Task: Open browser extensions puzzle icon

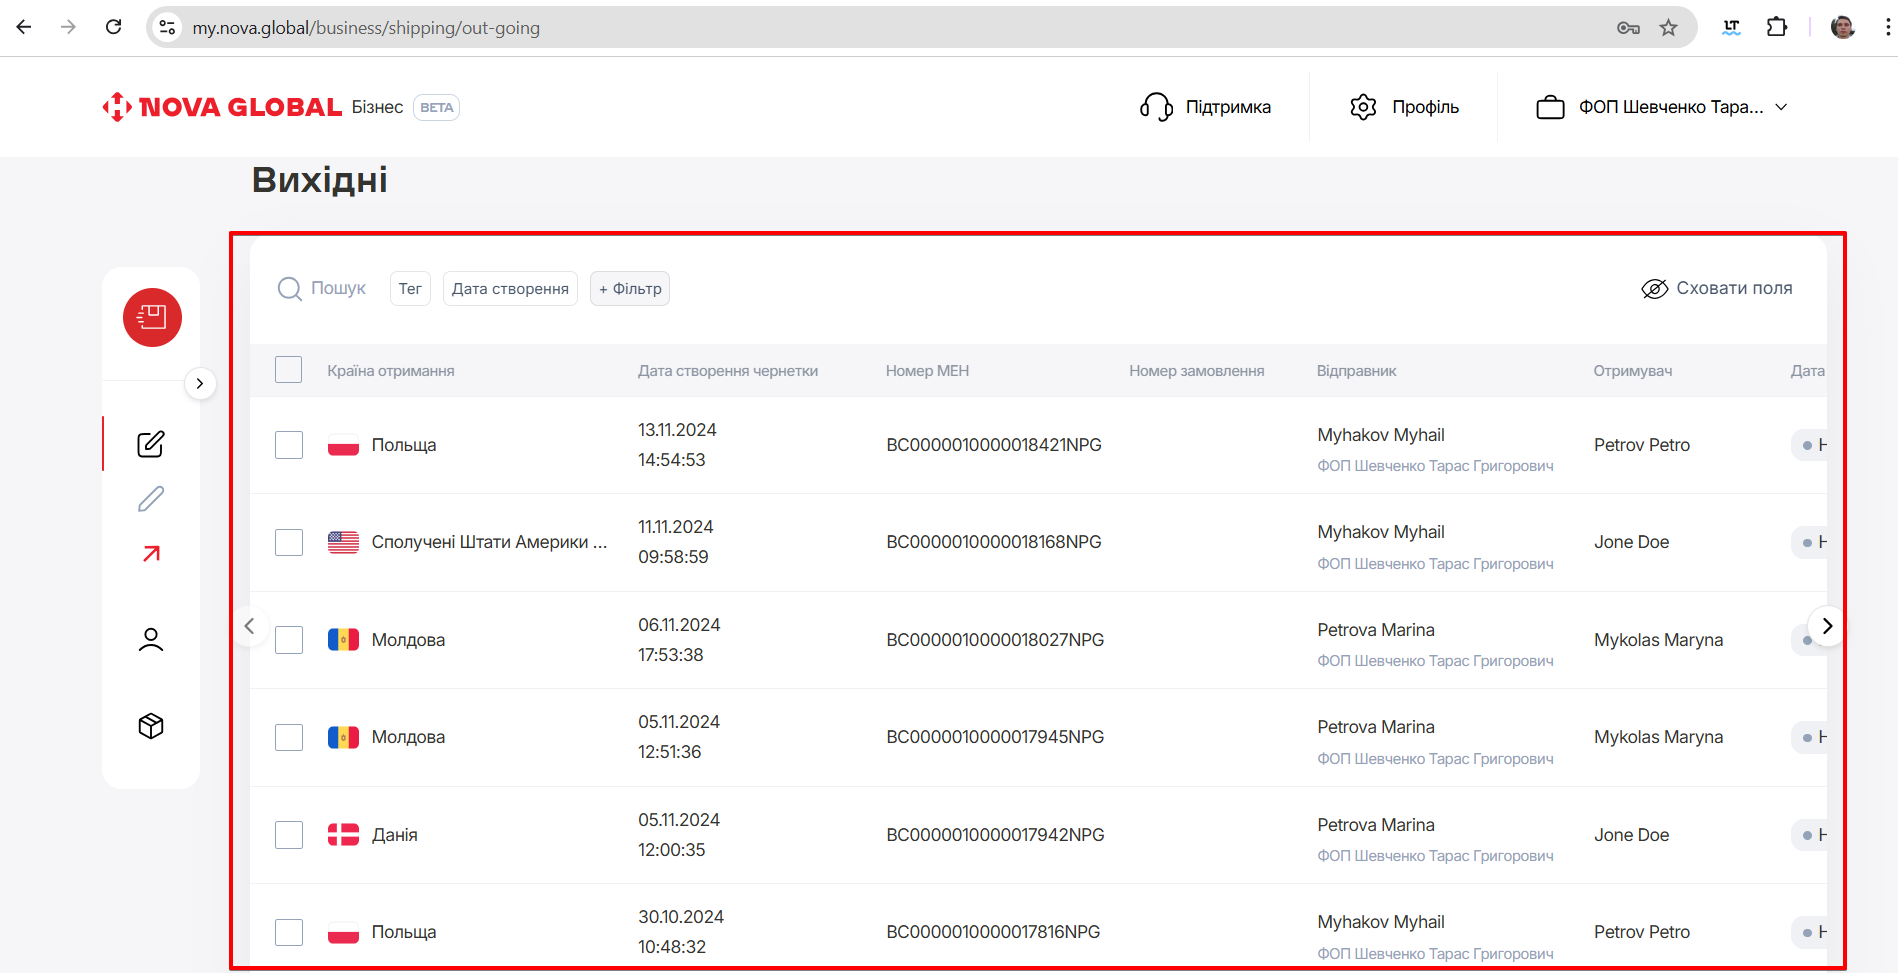Action: point(1777,28)
